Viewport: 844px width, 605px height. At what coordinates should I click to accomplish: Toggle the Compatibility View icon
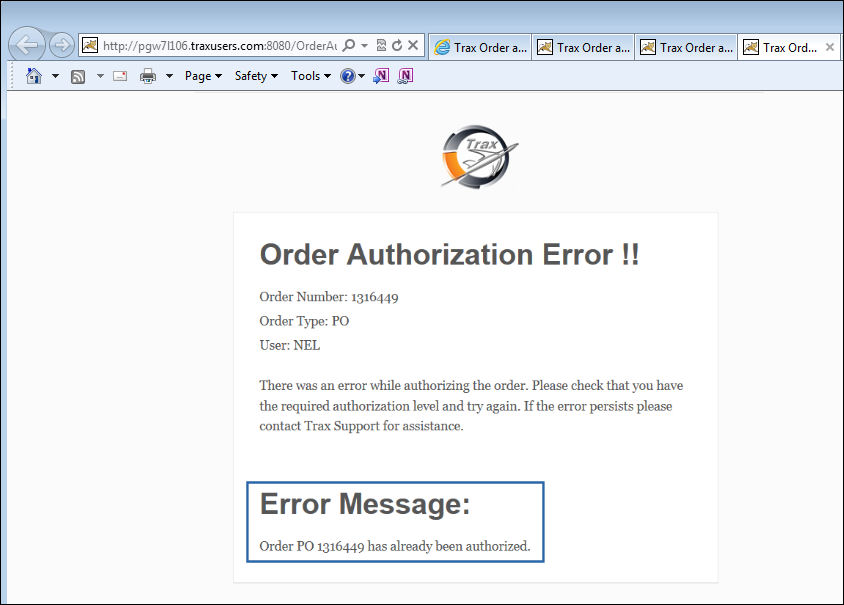click(381, 45)
